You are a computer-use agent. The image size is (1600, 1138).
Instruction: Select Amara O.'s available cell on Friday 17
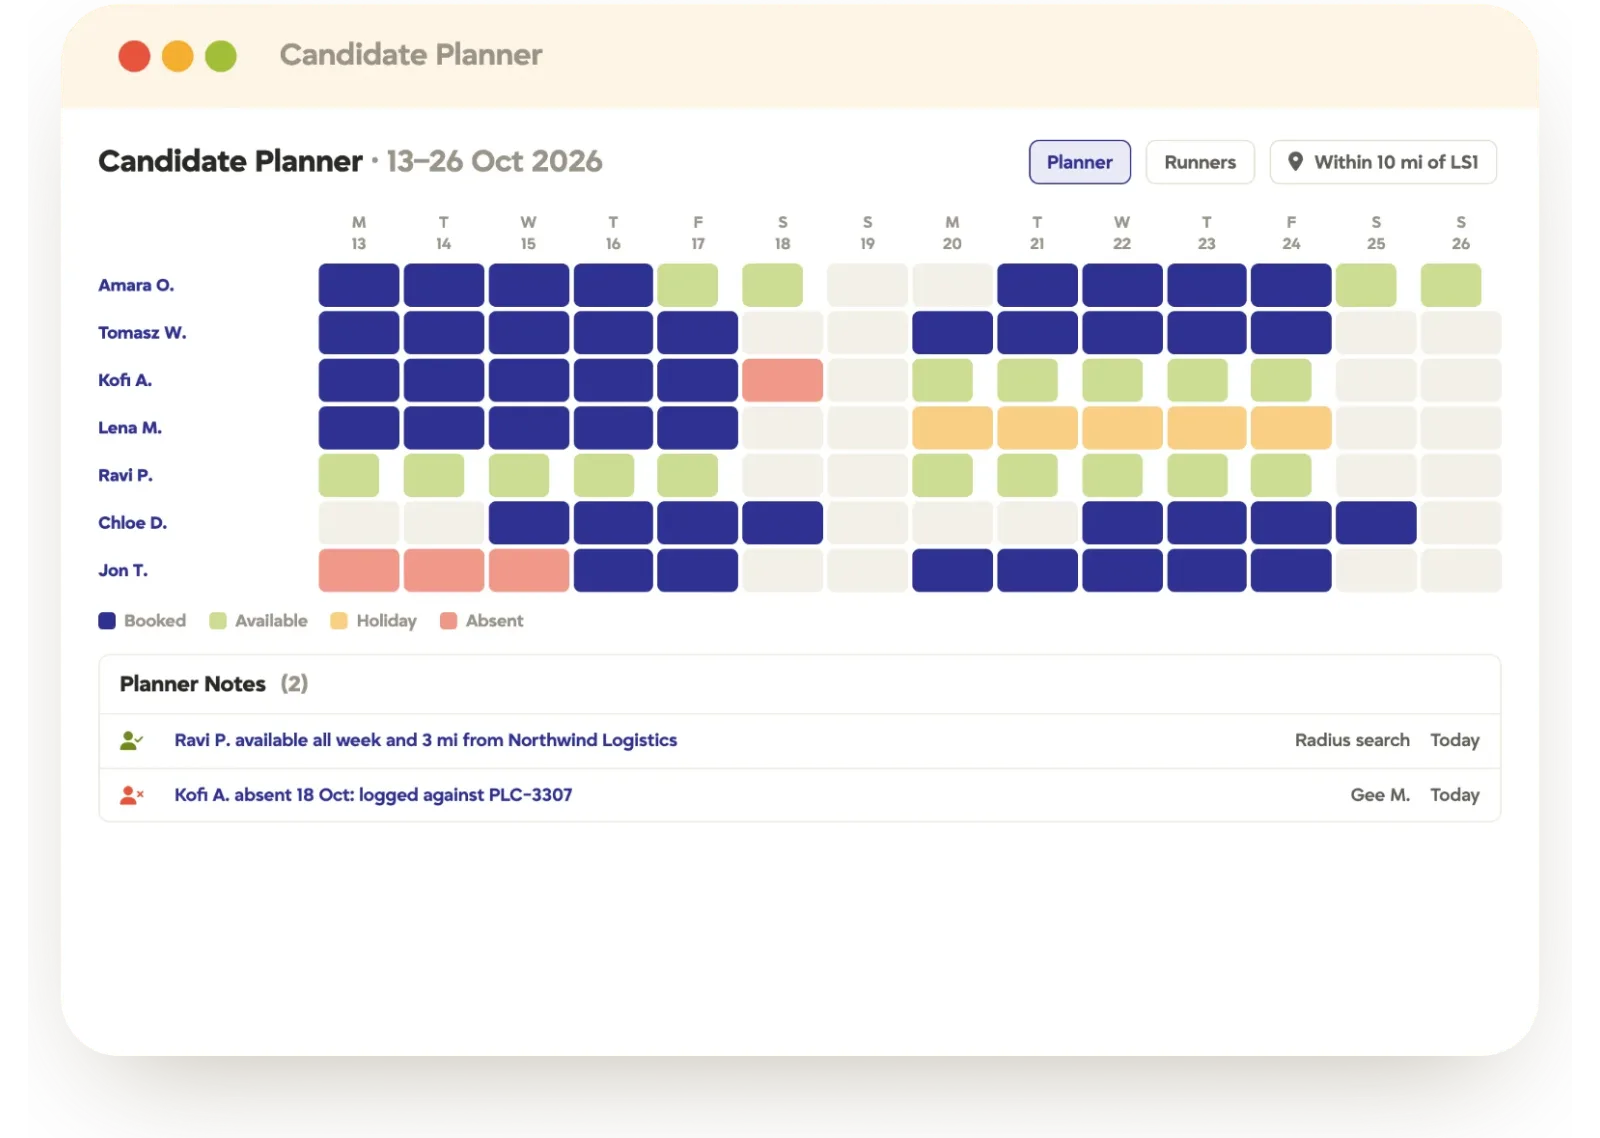click(688, 285)
